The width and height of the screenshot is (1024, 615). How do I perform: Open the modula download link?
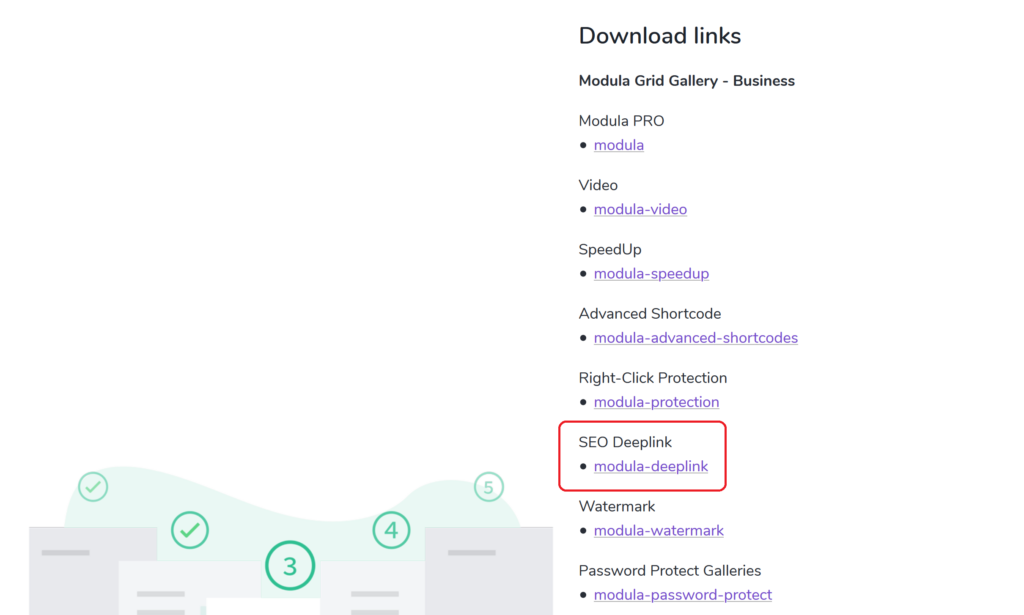click(x=618, y=144)
